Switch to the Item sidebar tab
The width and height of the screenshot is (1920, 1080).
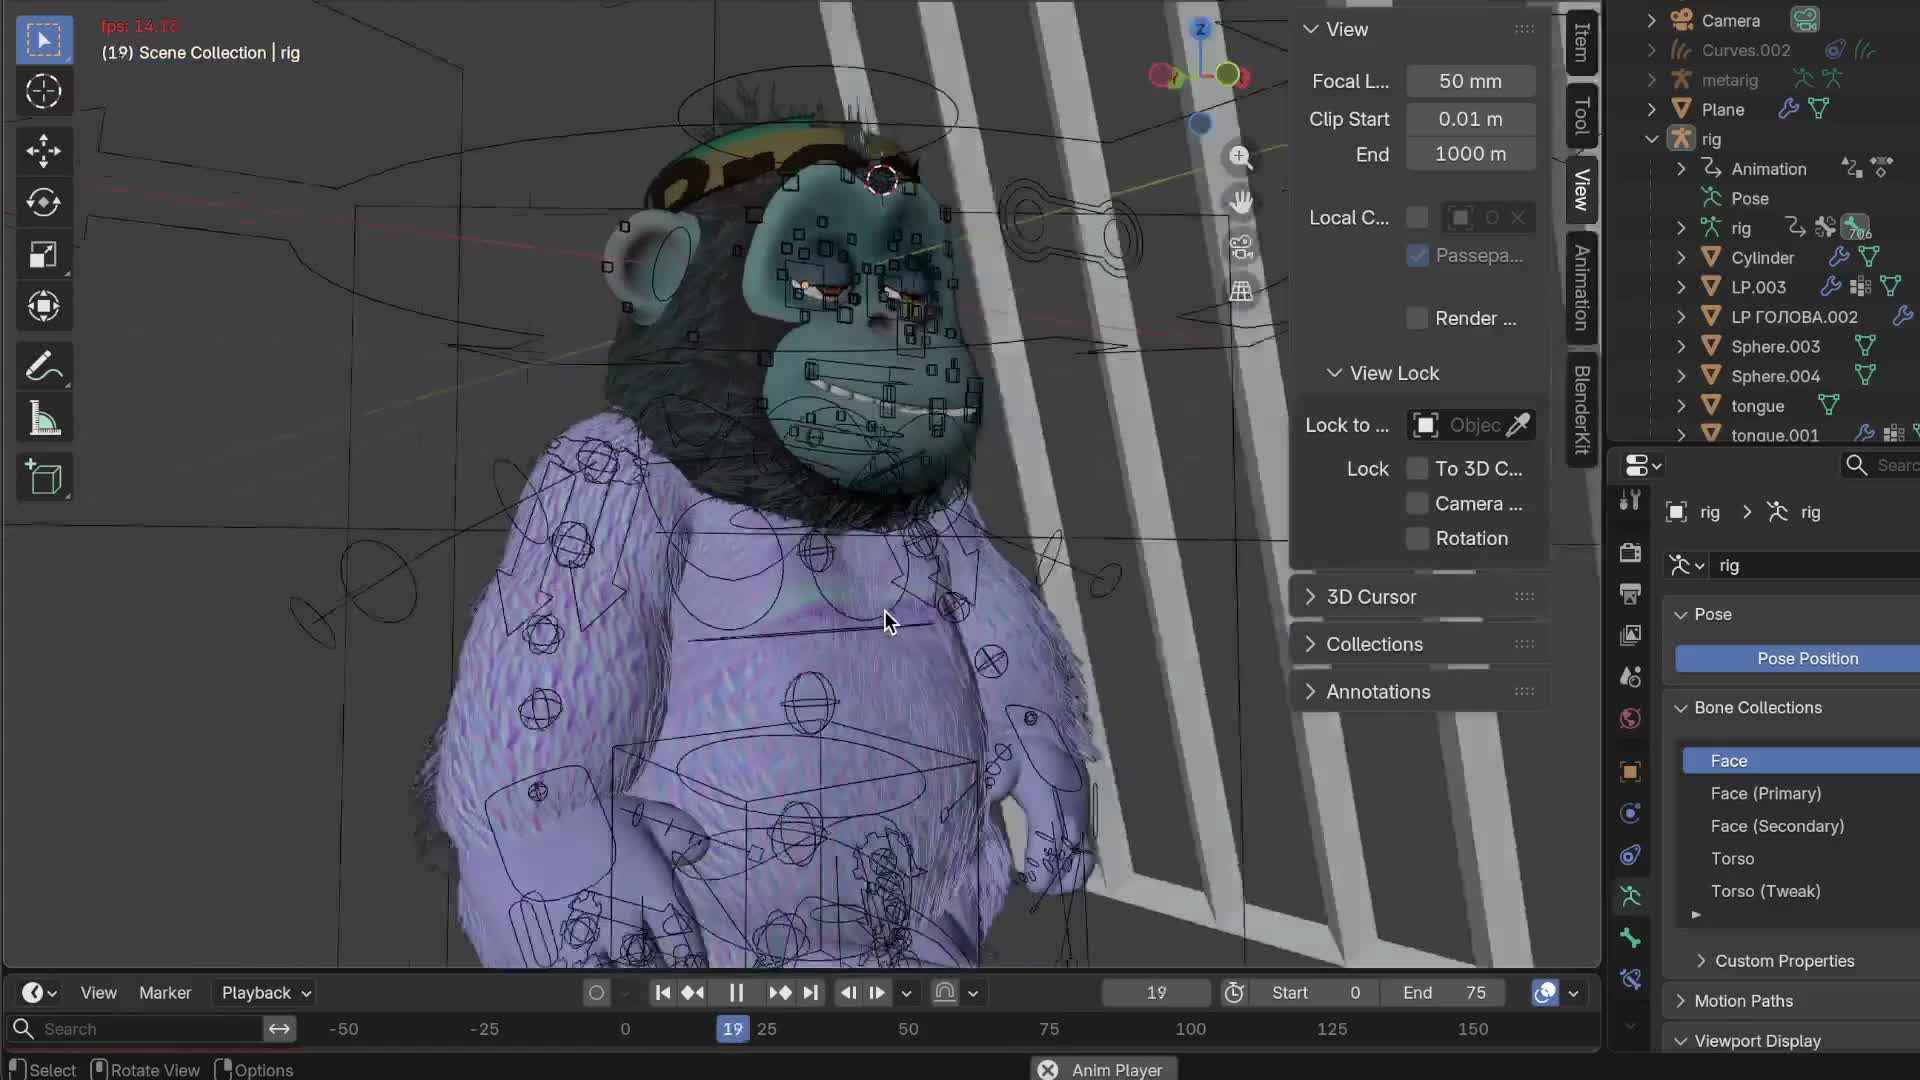click(1581, 42)
